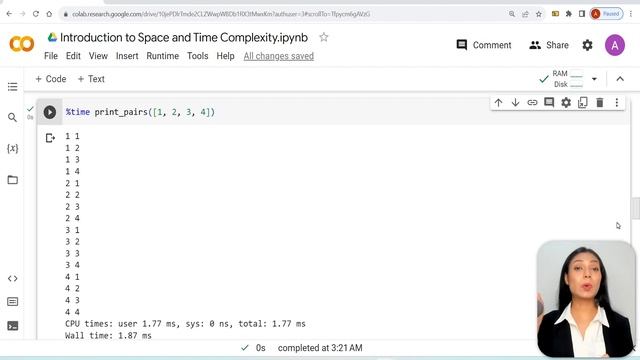
Task: Click the vertical page scrollbar
Action: point(636,208)
